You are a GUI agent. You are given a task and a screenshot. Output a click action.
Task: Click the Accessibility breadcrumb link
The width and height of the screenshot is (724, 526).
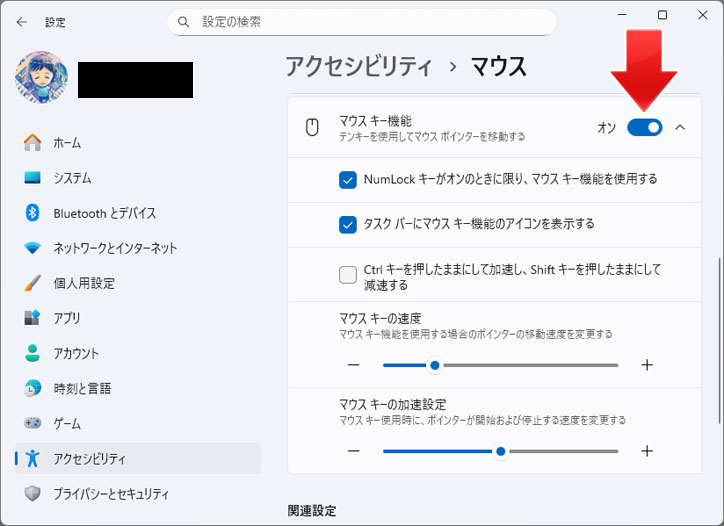click(358, 67)
